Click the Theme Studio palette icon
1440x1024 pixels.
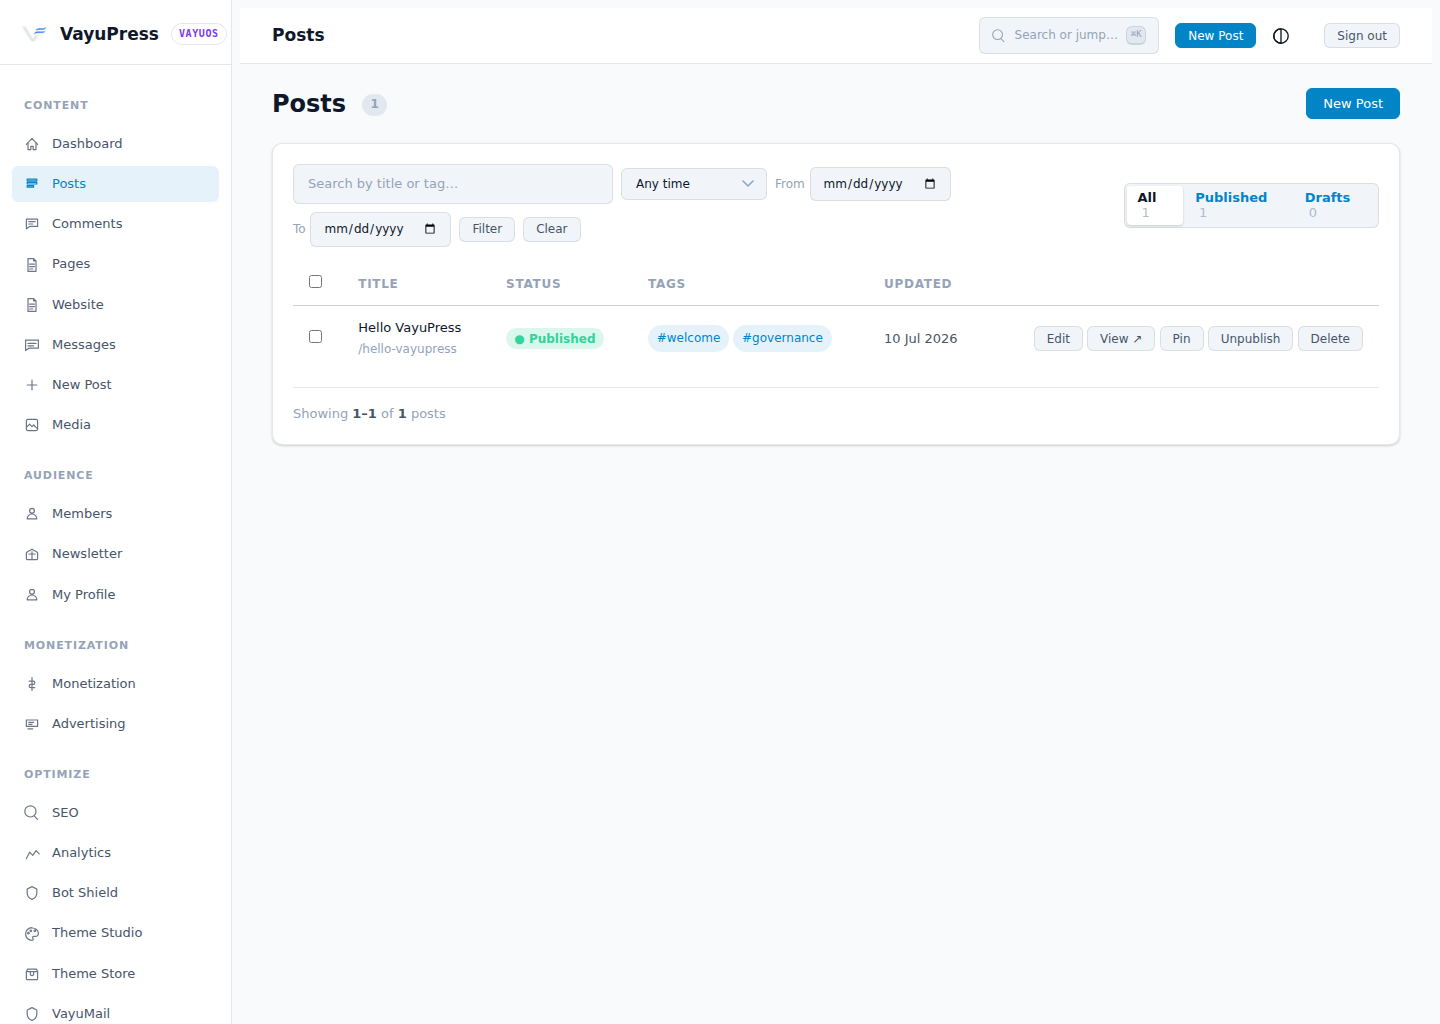[32, 933]
